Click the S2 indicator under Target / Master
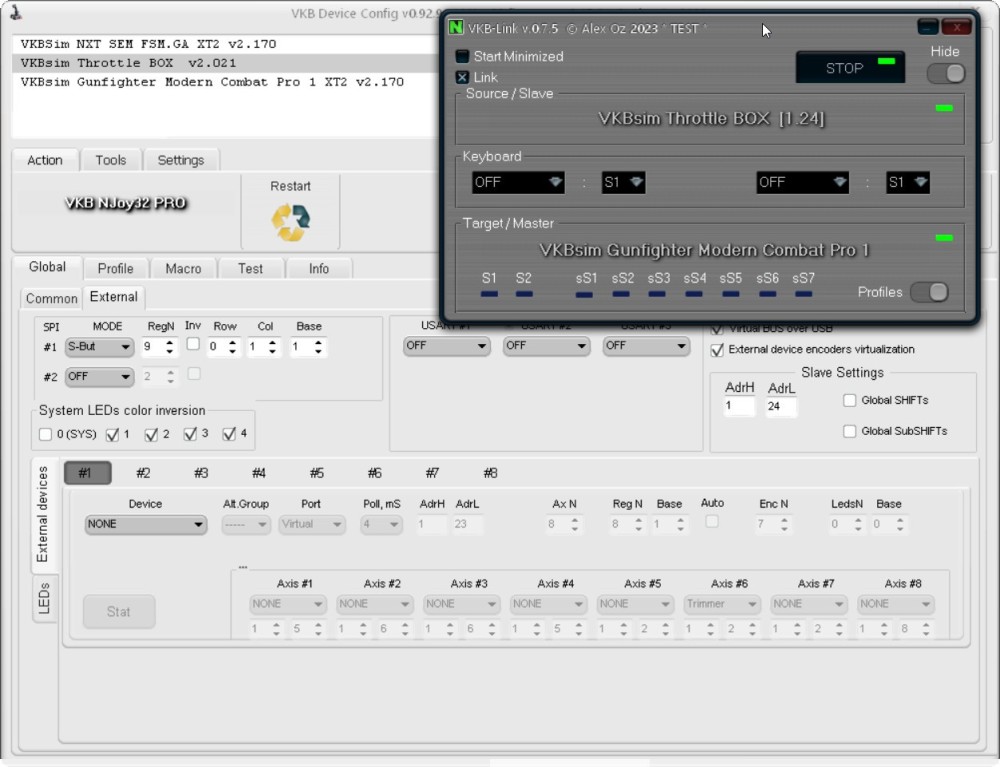Image resolution: width=1000 pixels, height=767 pixels. click(x=524, y=294)
